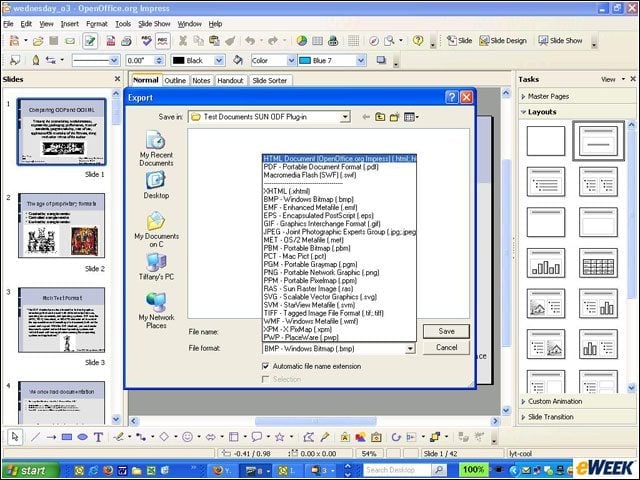Select the Rectangle drawing tool
The image size is (640, 480).
67,437
